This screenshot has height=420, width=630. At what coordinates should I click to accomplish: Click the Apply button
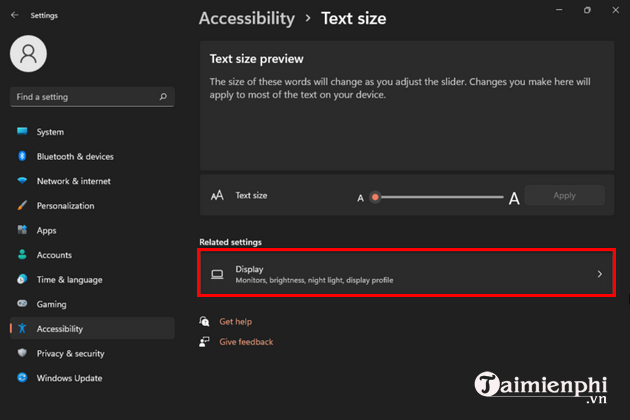tap(565, 195)
